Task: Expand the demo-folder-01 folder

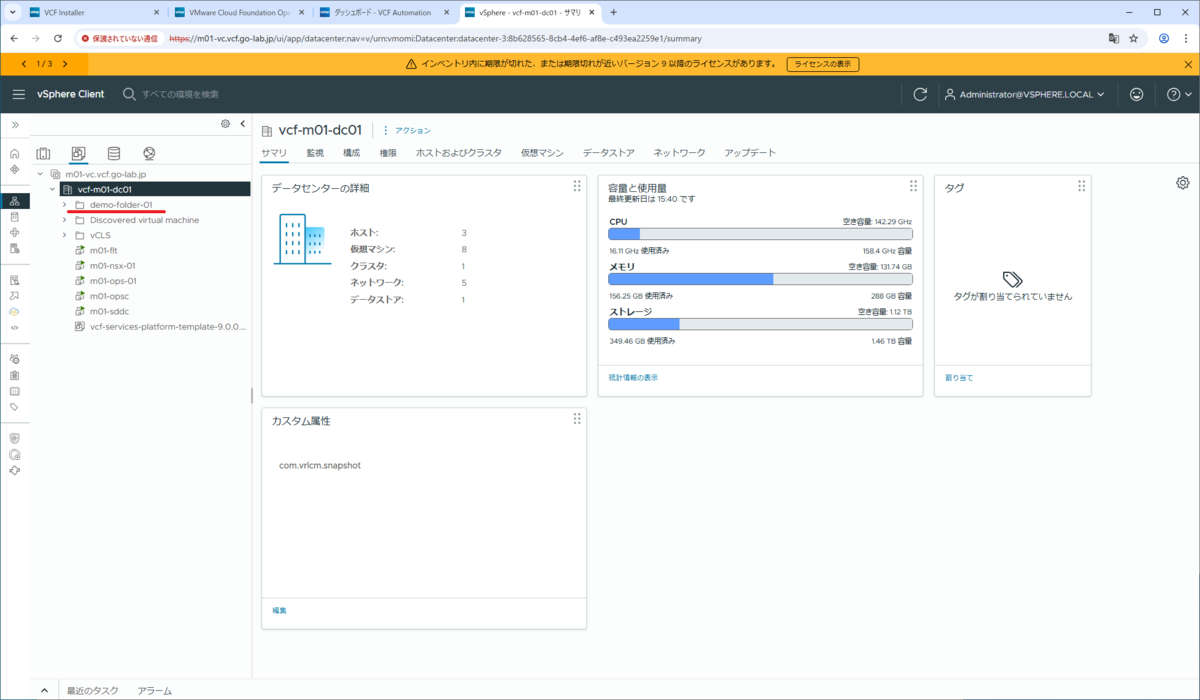Action: pos(64,205)
